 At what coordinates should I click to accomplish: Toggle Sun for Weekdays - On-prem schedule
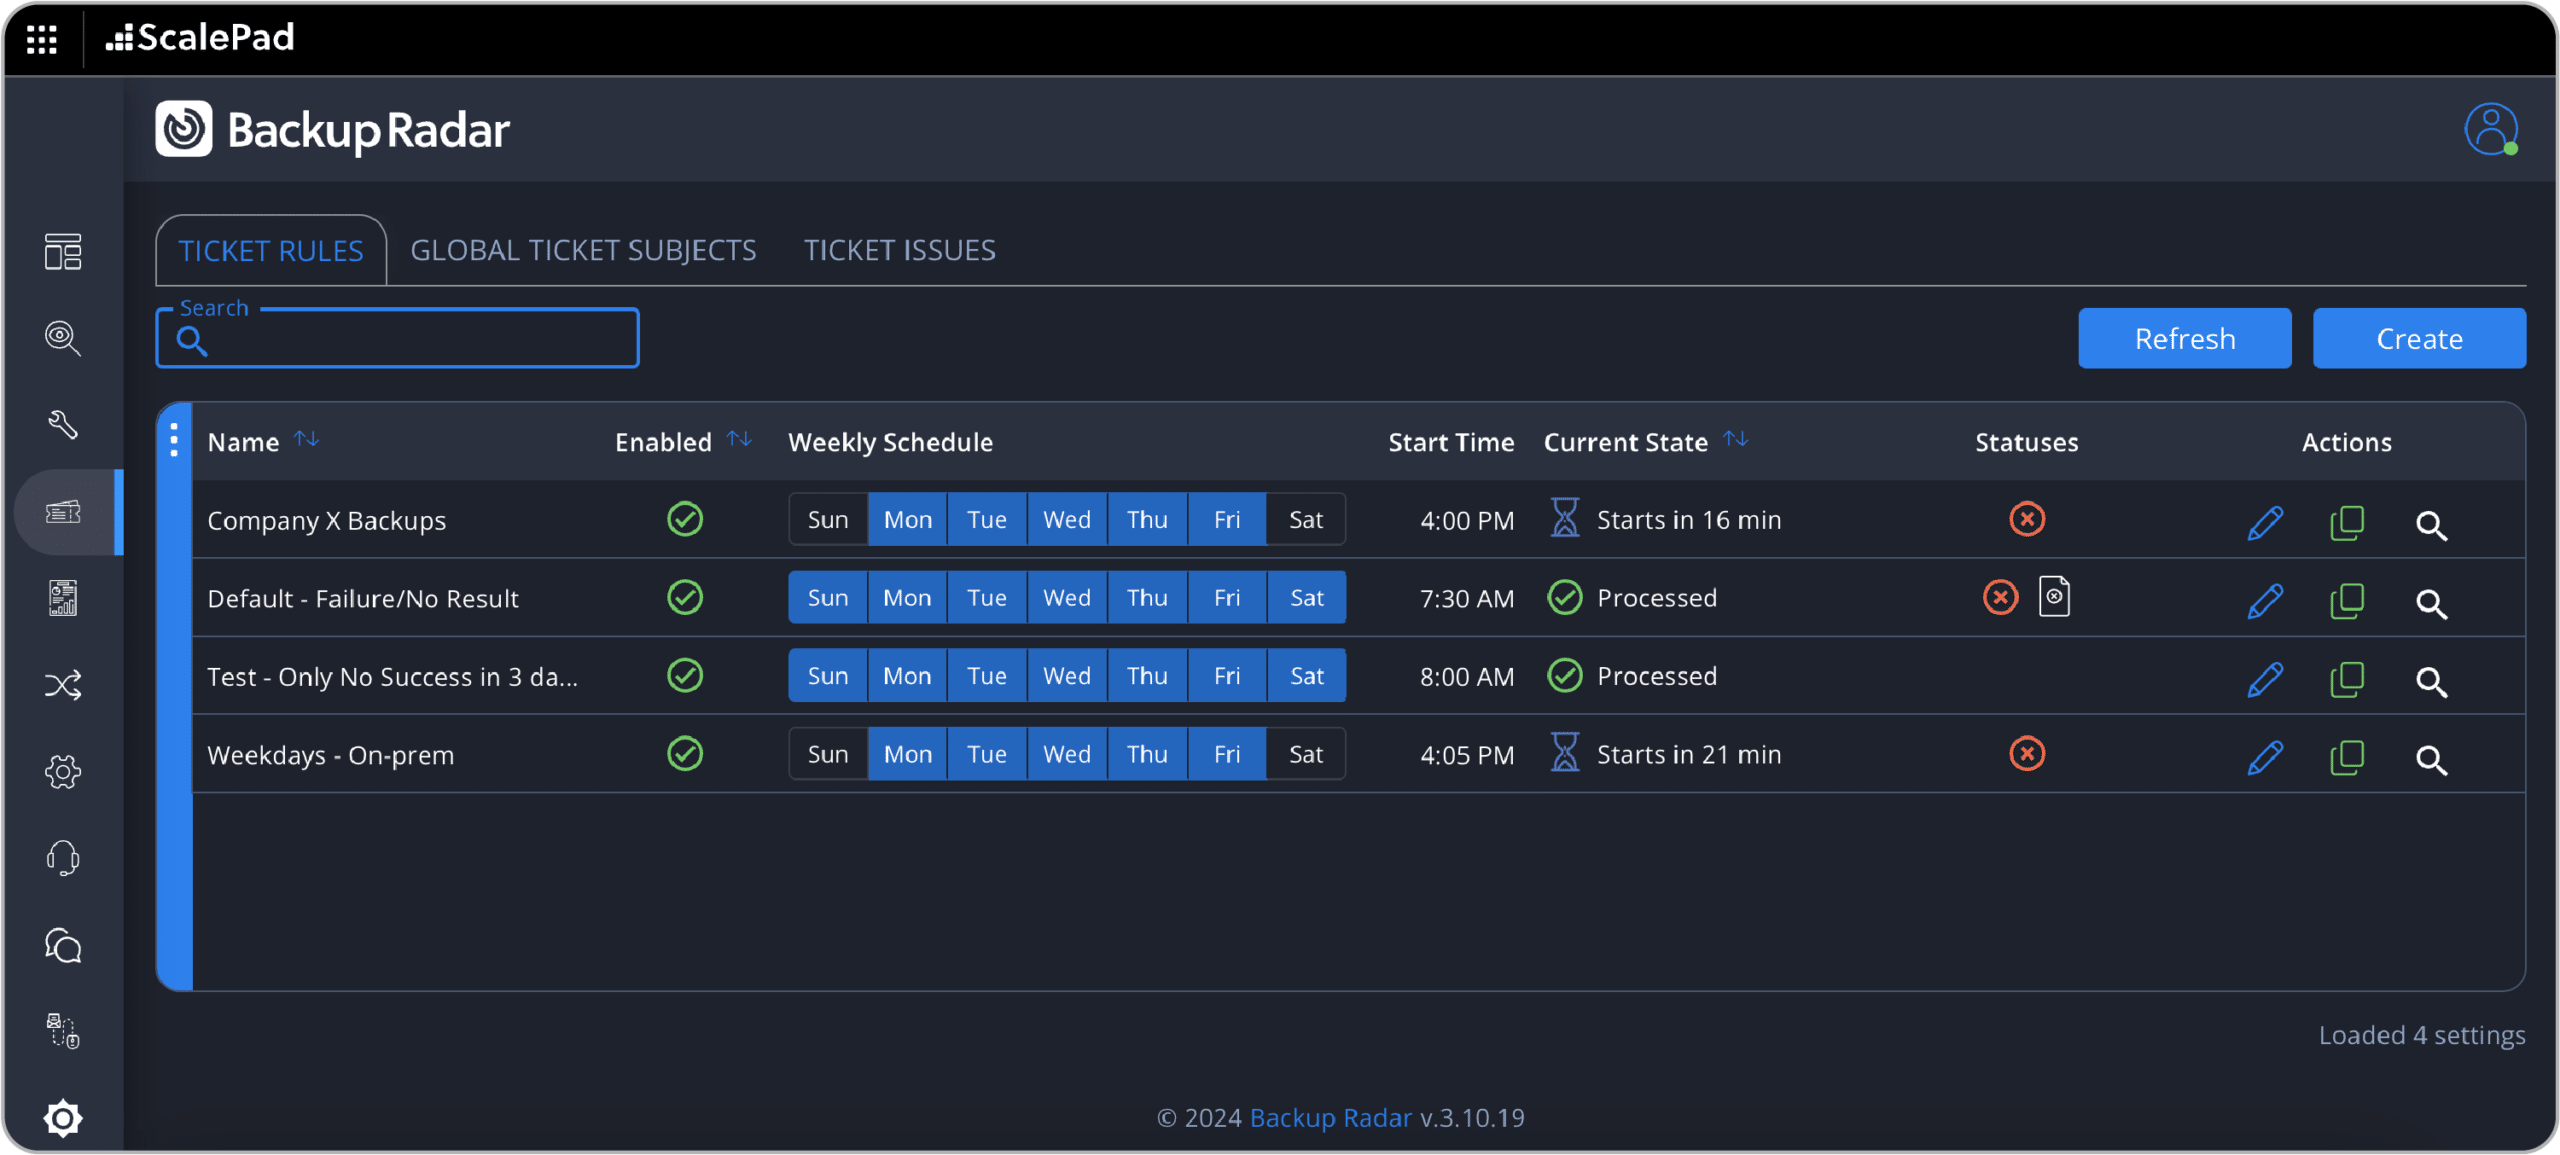point(827,754)
